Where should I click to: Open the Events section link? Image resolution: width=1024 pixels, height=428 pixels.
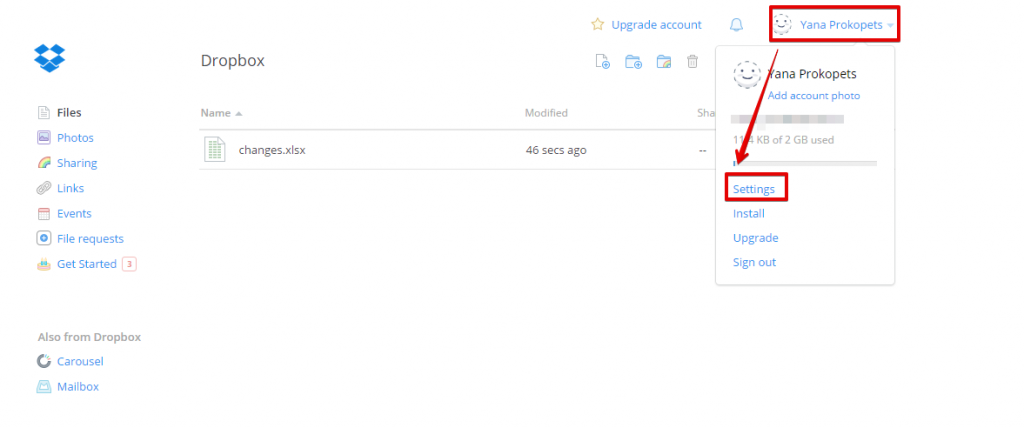[74, 214]
